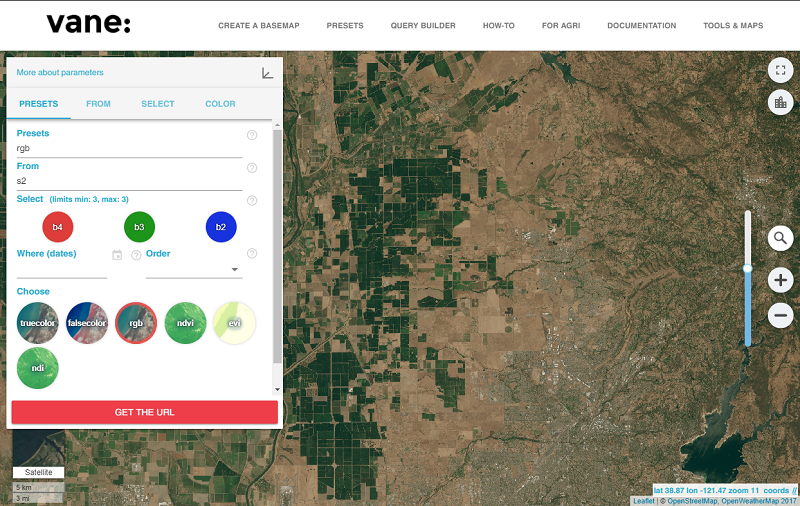This screenshot has width=800, height=506.
Task: Zoom in with the plus button
Action: coord(780,280)
